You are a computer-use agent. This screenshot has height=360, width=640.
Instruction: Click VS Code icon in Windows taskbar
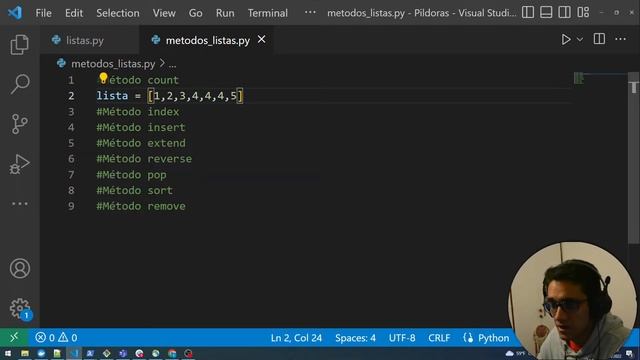pos(74,353)
